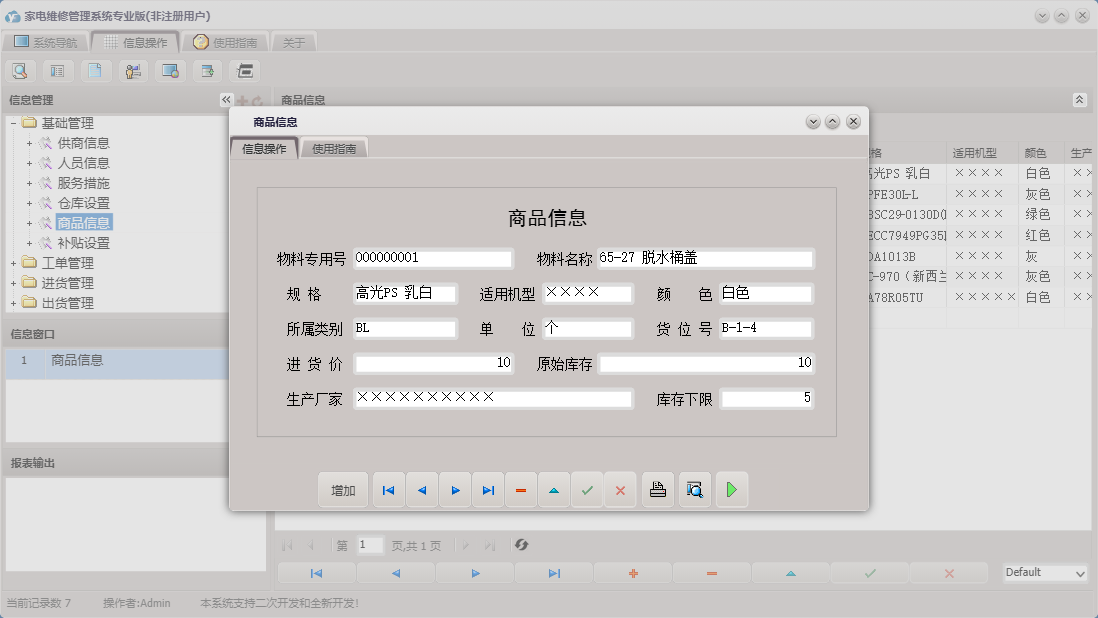Collapse the 信息管理 panel with the chevron
The width and height of the screenshot is (1098, 618).
coord(226,99)
